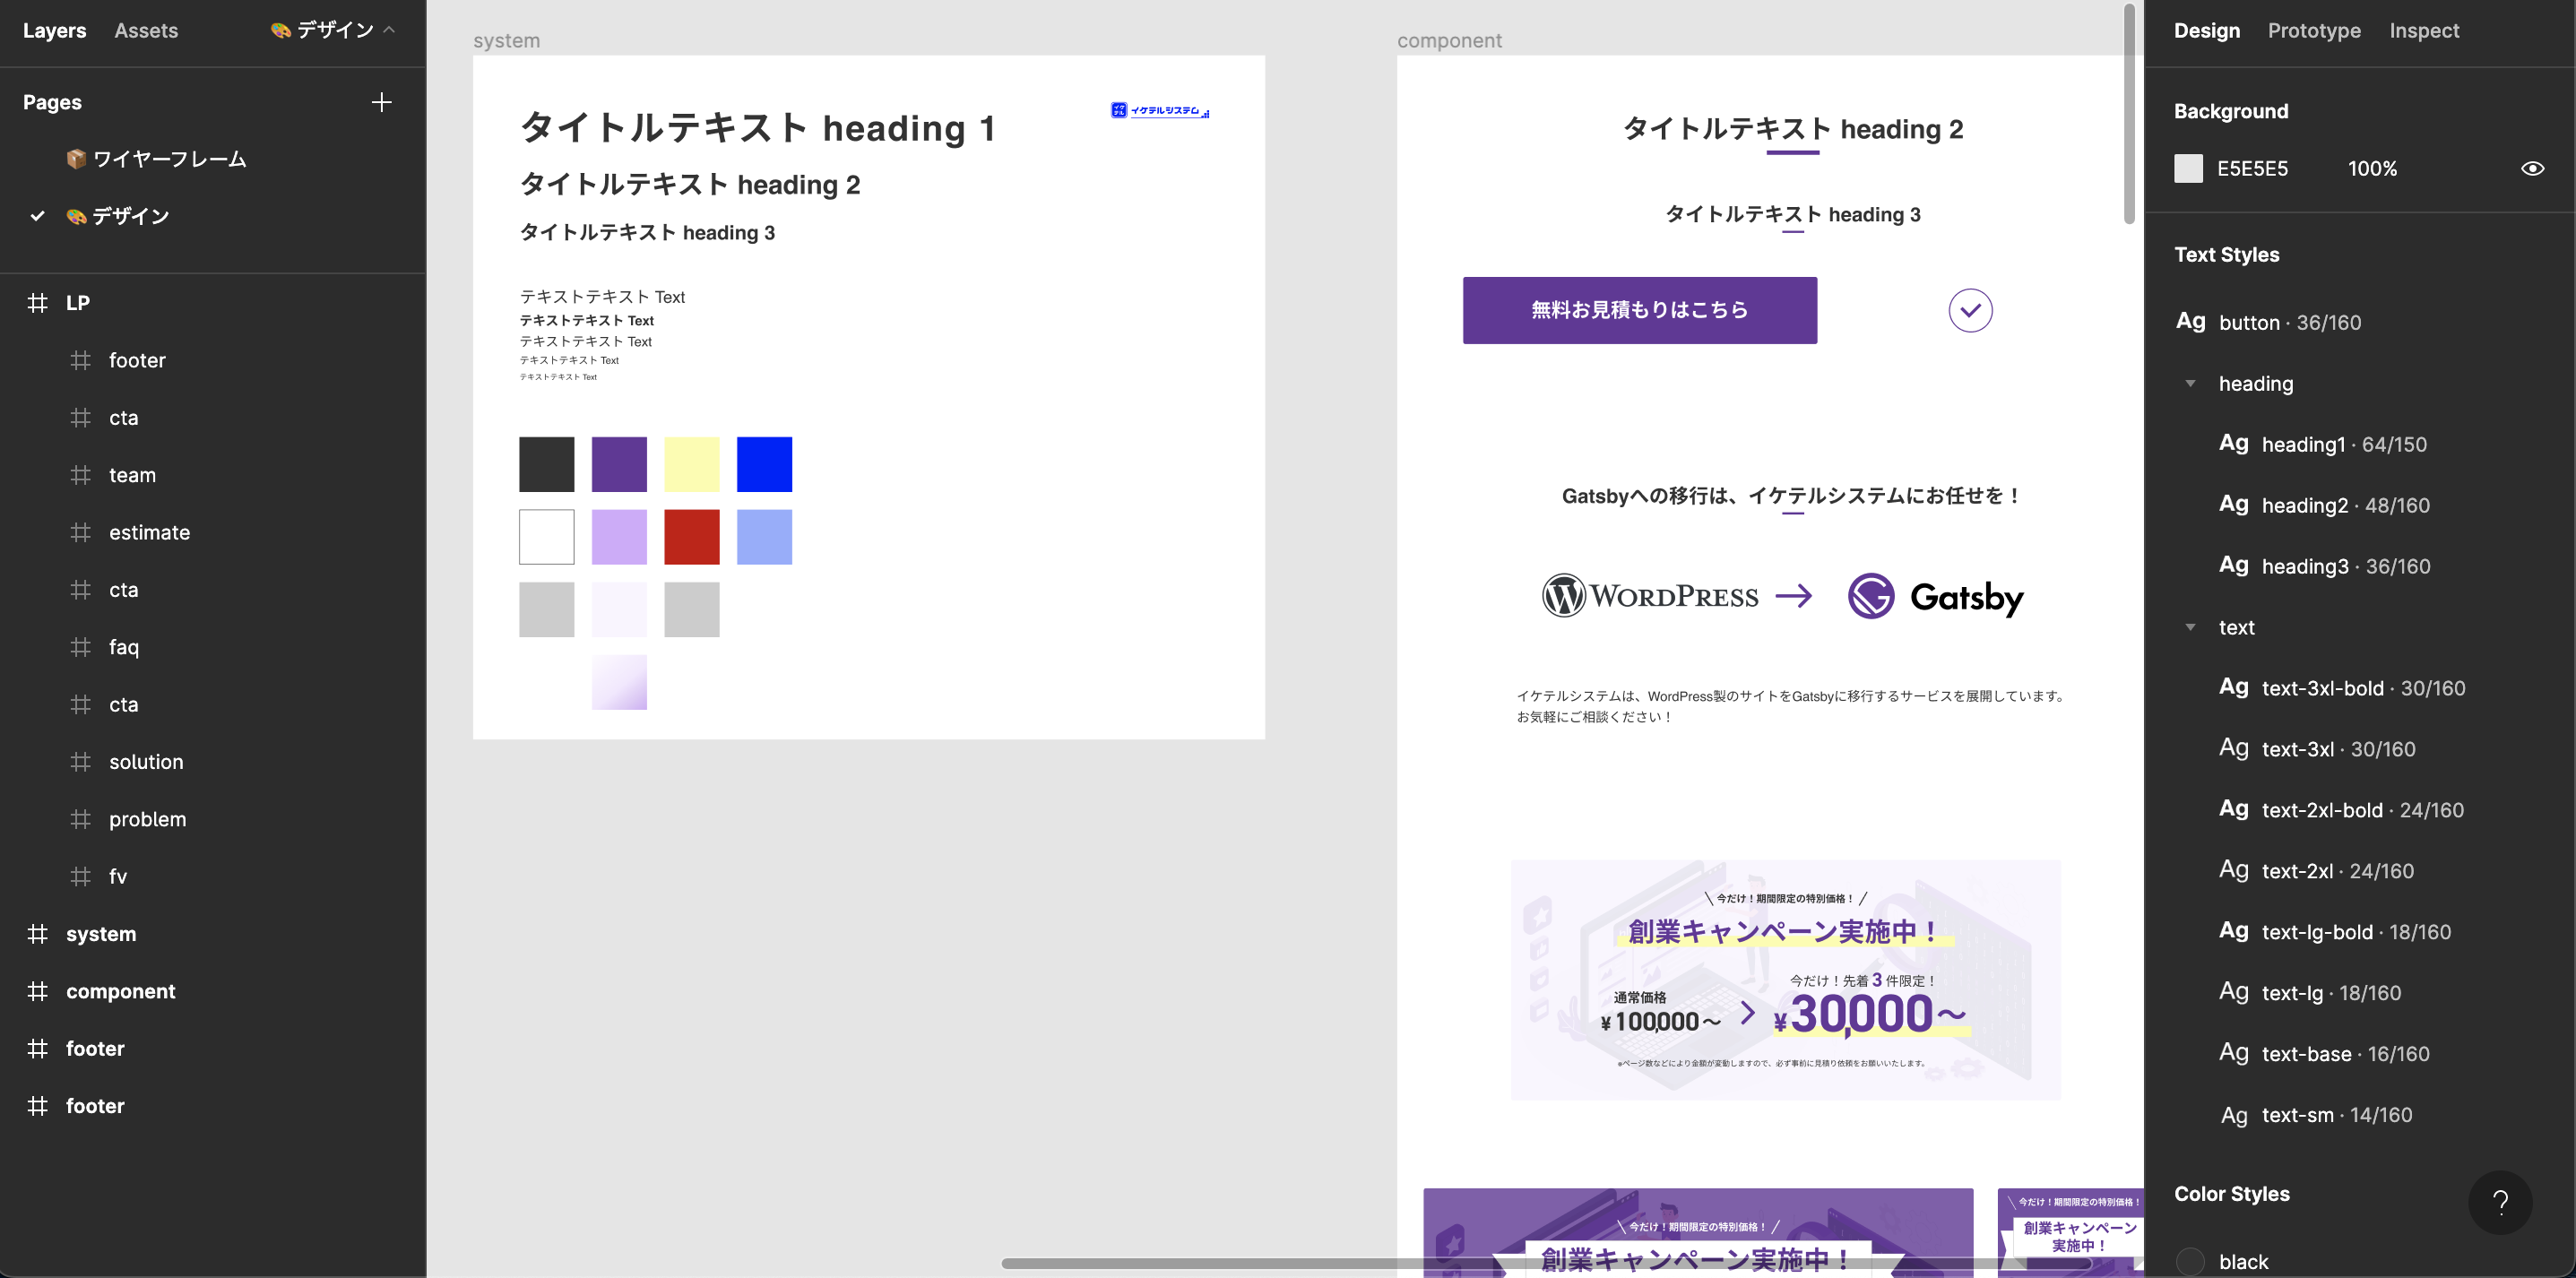The width and height of the screenshot is (2576, 1278).
Task: Click the frame icon beside the estimate layer
Action: click(81, 532)
